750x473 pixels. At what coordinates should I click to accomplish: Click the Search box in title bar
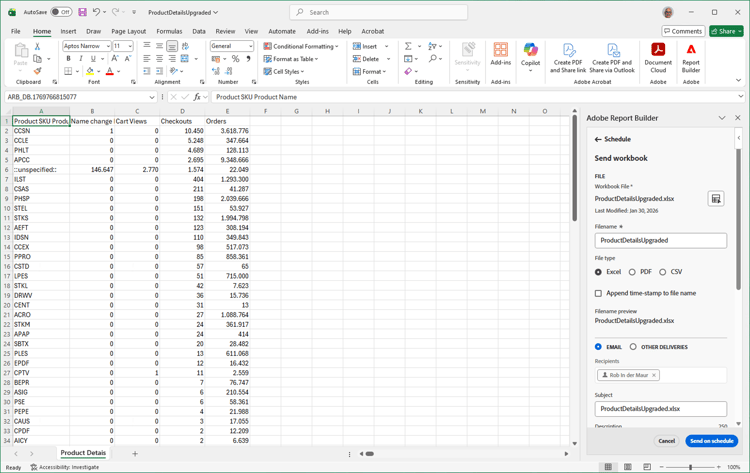point(378,12)
